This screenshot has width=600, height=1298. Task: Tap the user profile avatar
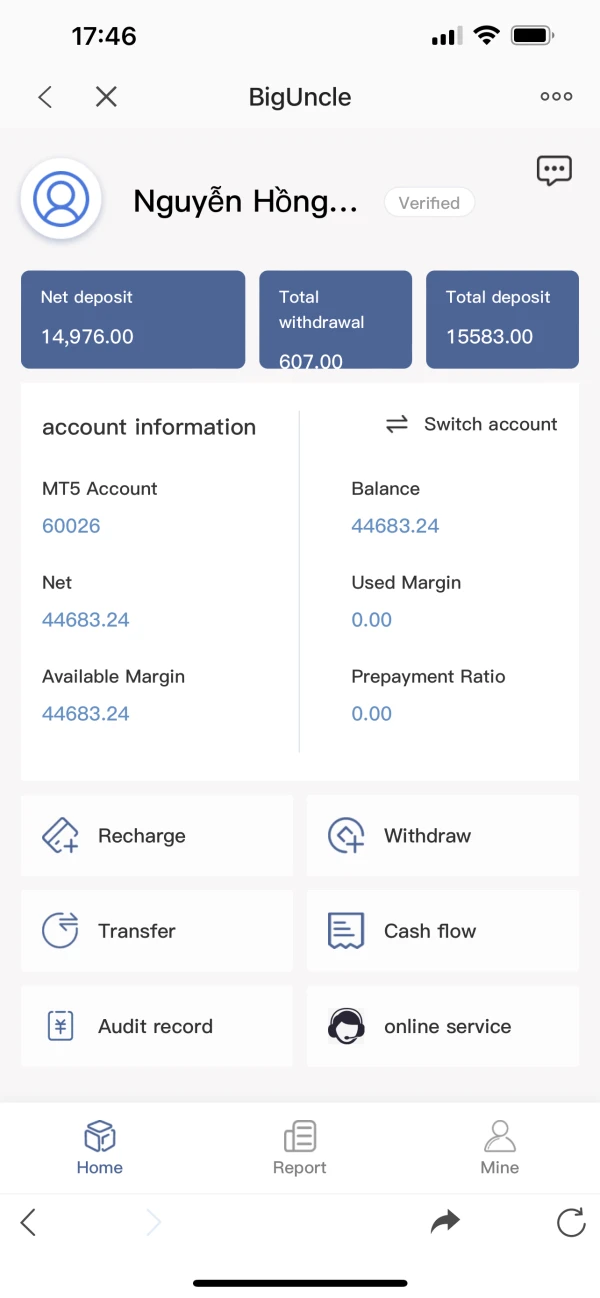(61, 200)
